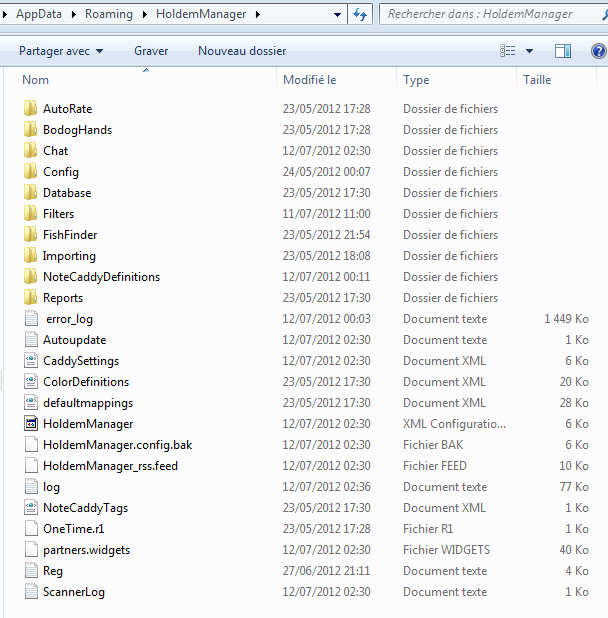Open the BodogHands folder icon
Screen dimensions: 608x618
[30, 129]
